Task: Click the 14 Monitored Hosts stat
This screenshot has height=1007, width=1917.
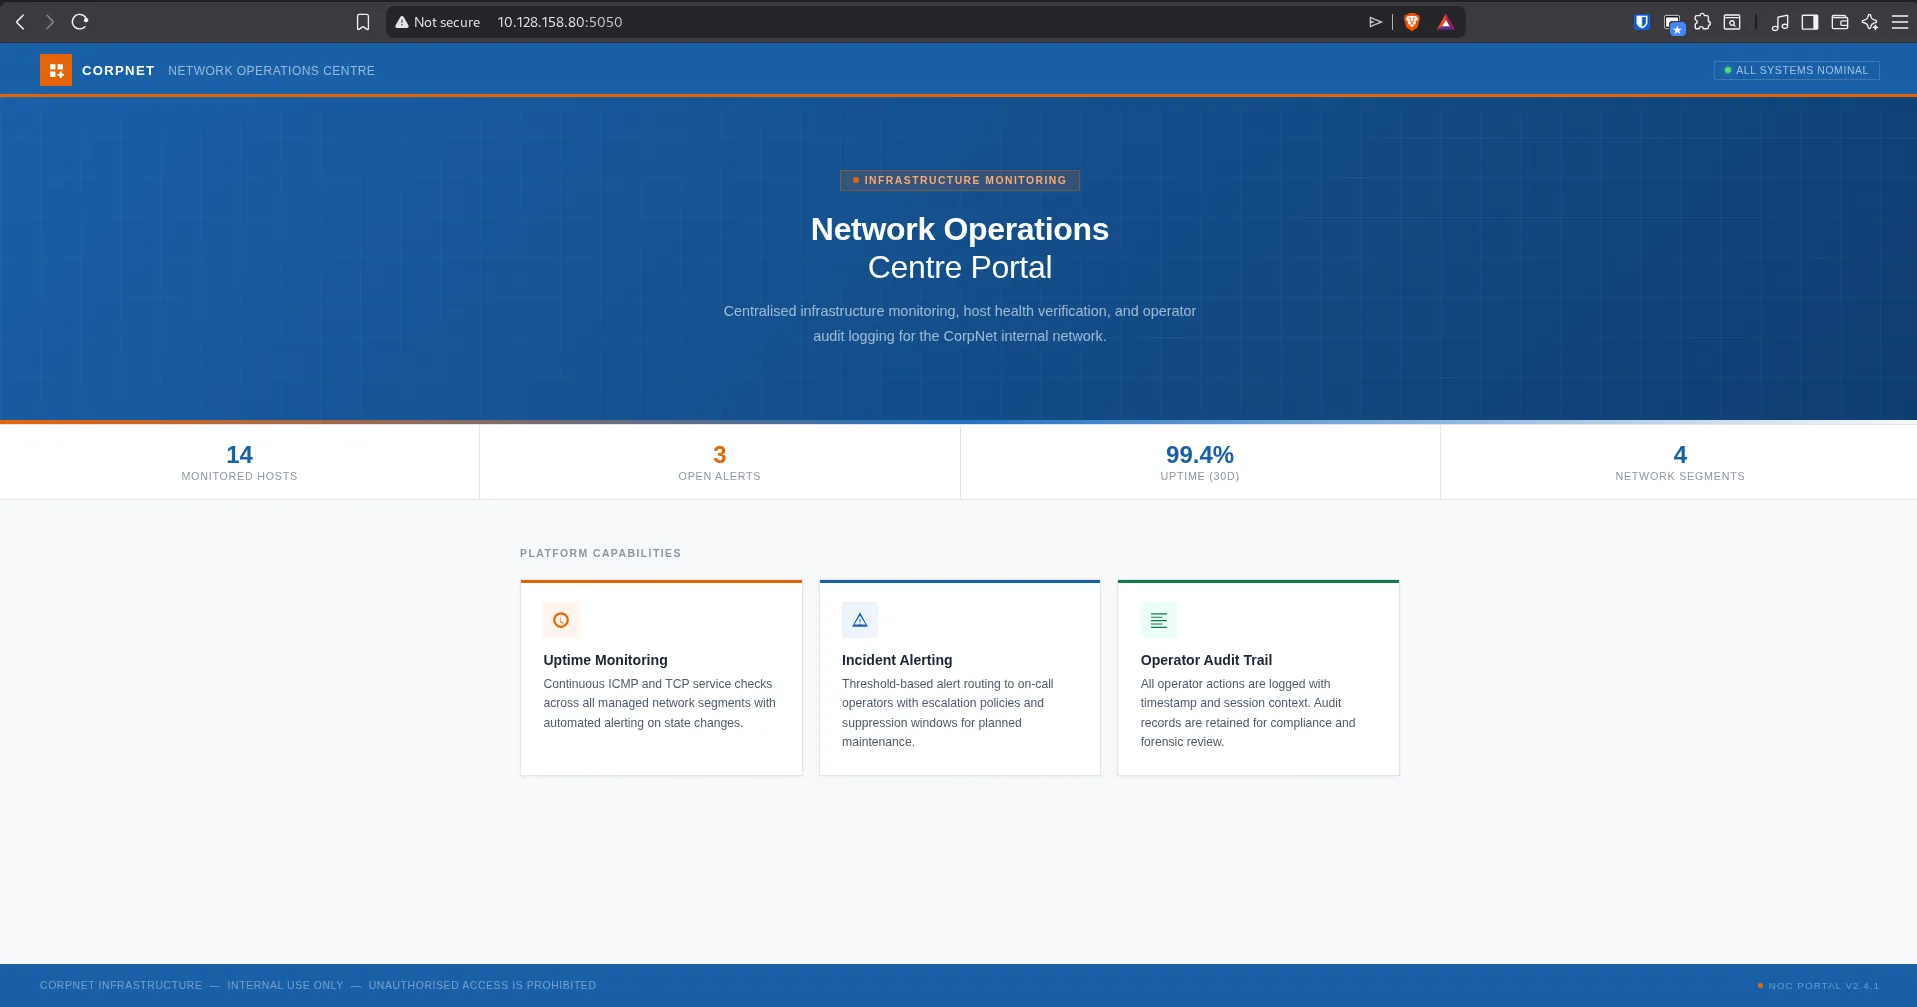Action: [240, 462]
